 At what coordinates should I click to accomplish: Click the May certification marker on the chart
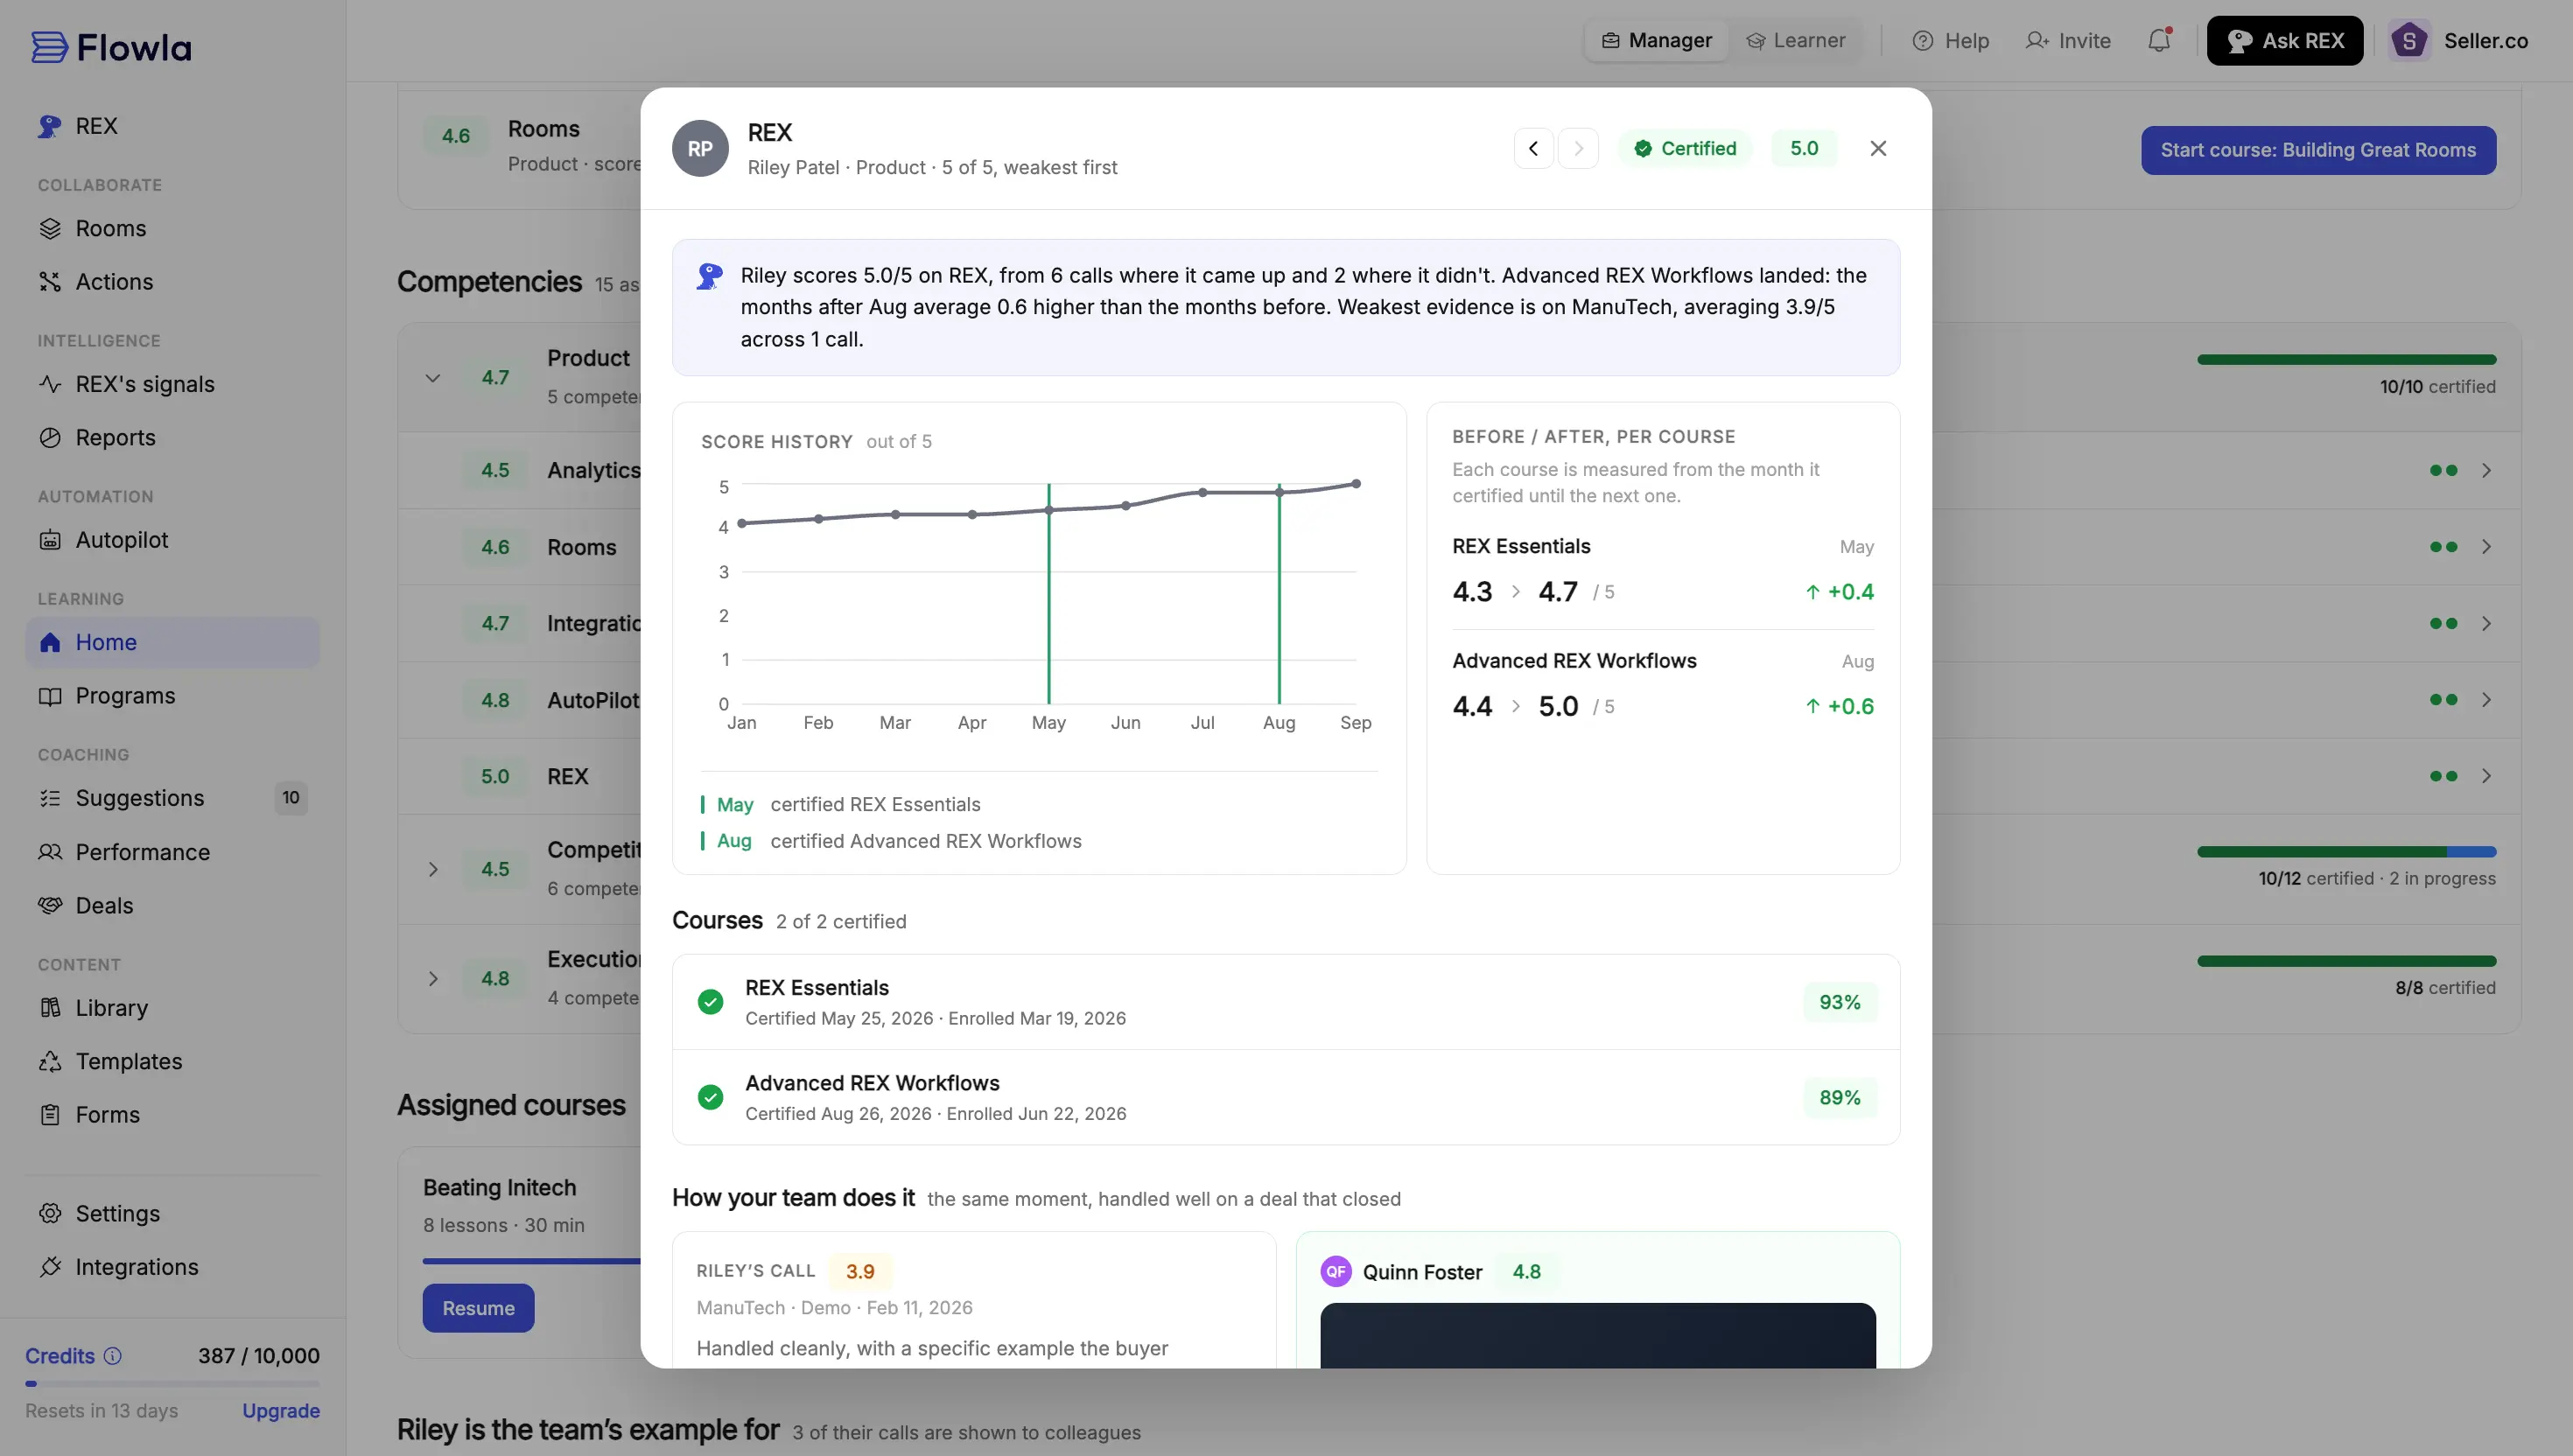tap(1049, 594)
